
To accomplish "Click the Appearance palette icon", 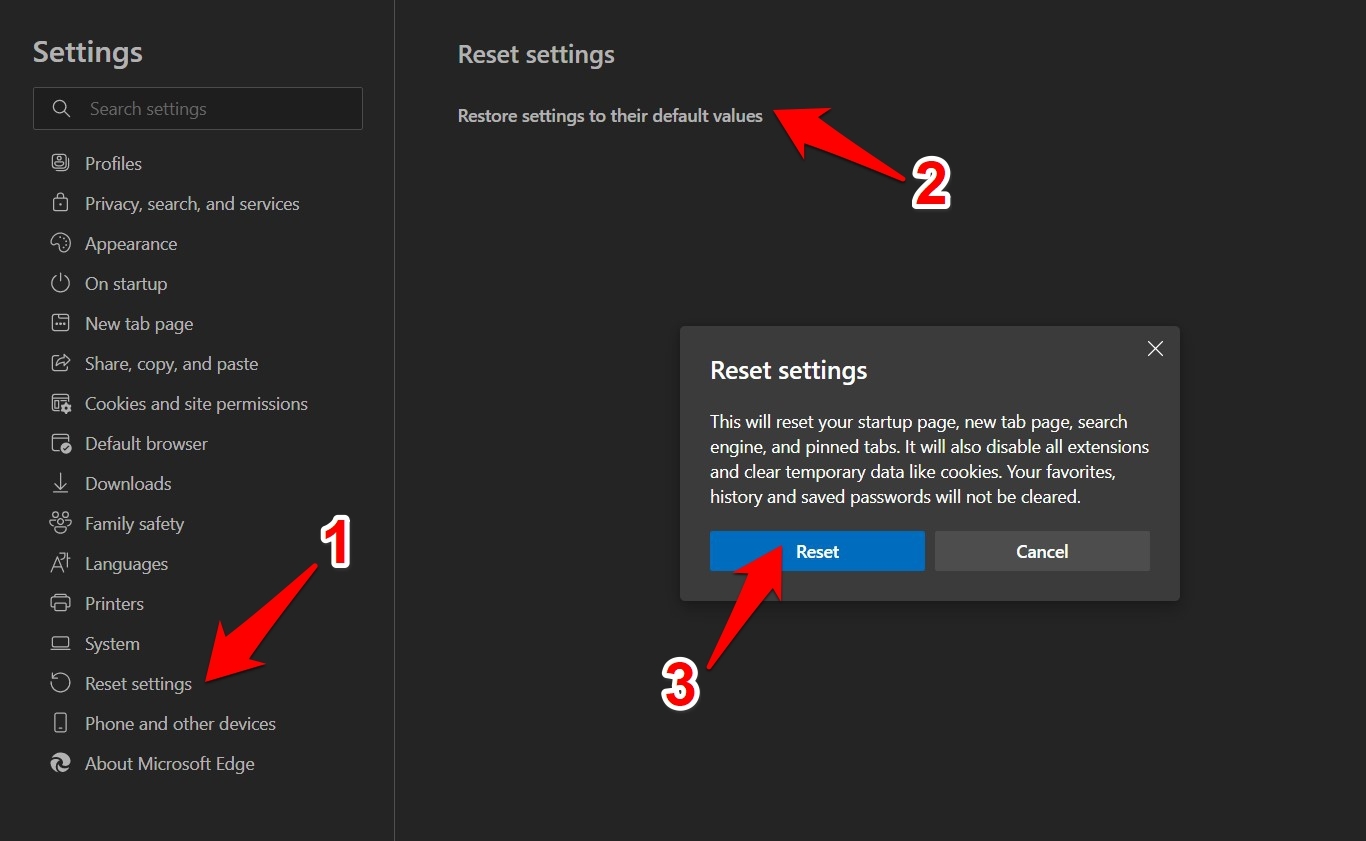I will (60, 243).
